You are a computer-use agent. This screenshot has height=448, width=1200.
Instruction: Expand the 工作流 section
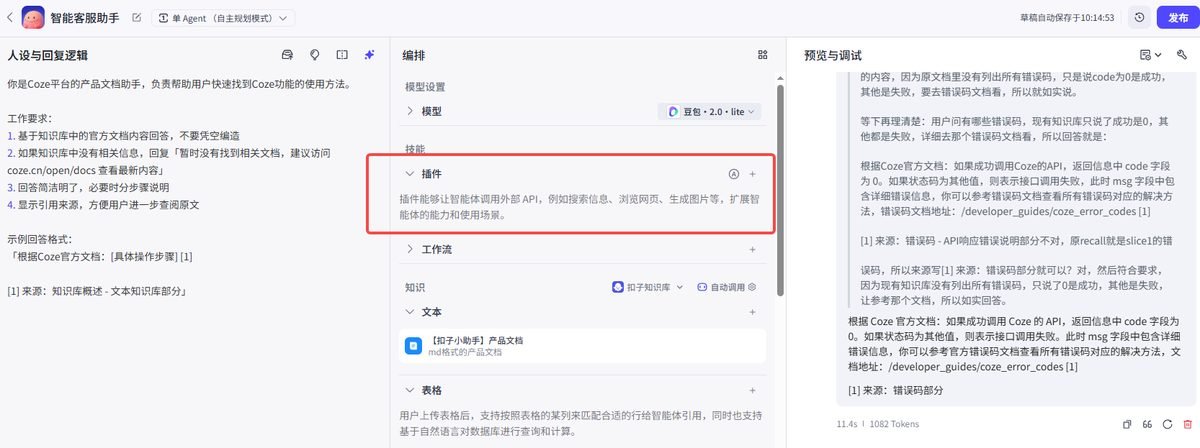tap(411, 249)
